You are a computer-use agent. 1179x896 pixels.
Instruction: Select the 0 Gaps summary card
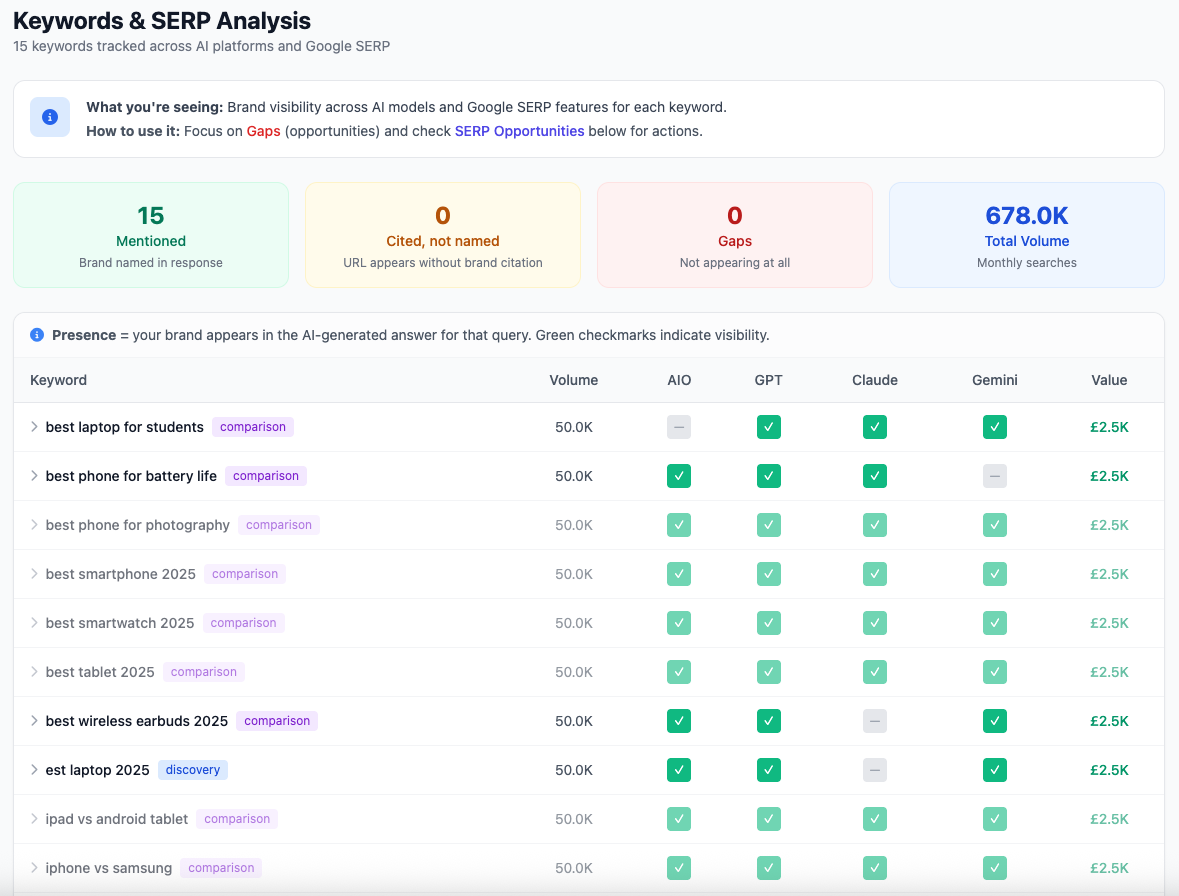tap(734, 234)
